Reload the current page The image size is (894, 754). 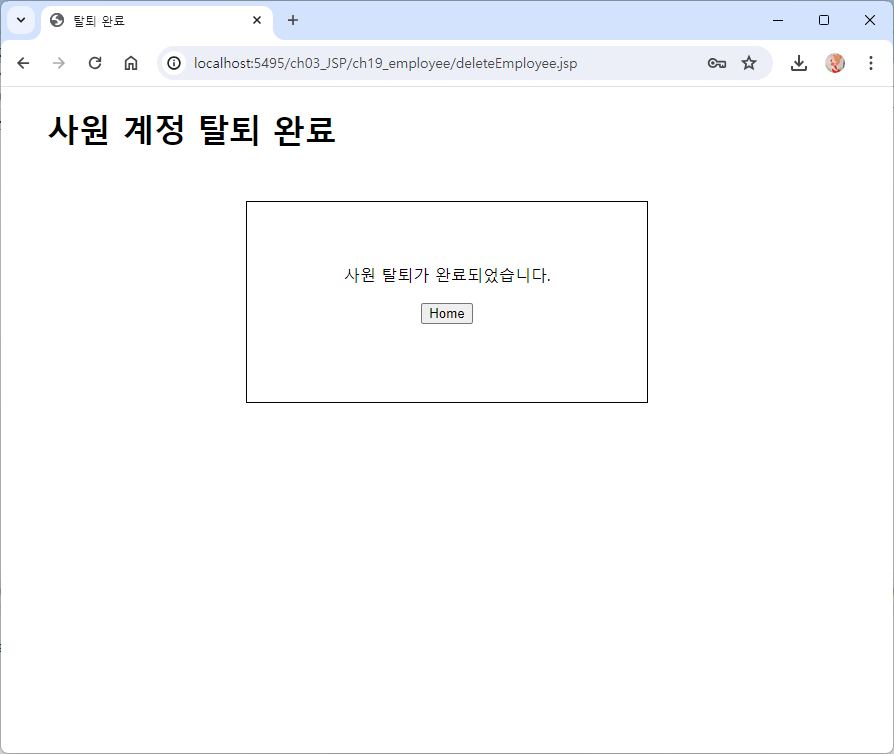(95, 63)
